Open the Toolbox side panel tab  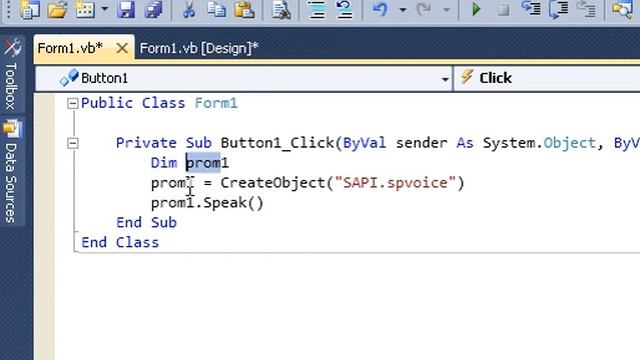click(12, 75)
